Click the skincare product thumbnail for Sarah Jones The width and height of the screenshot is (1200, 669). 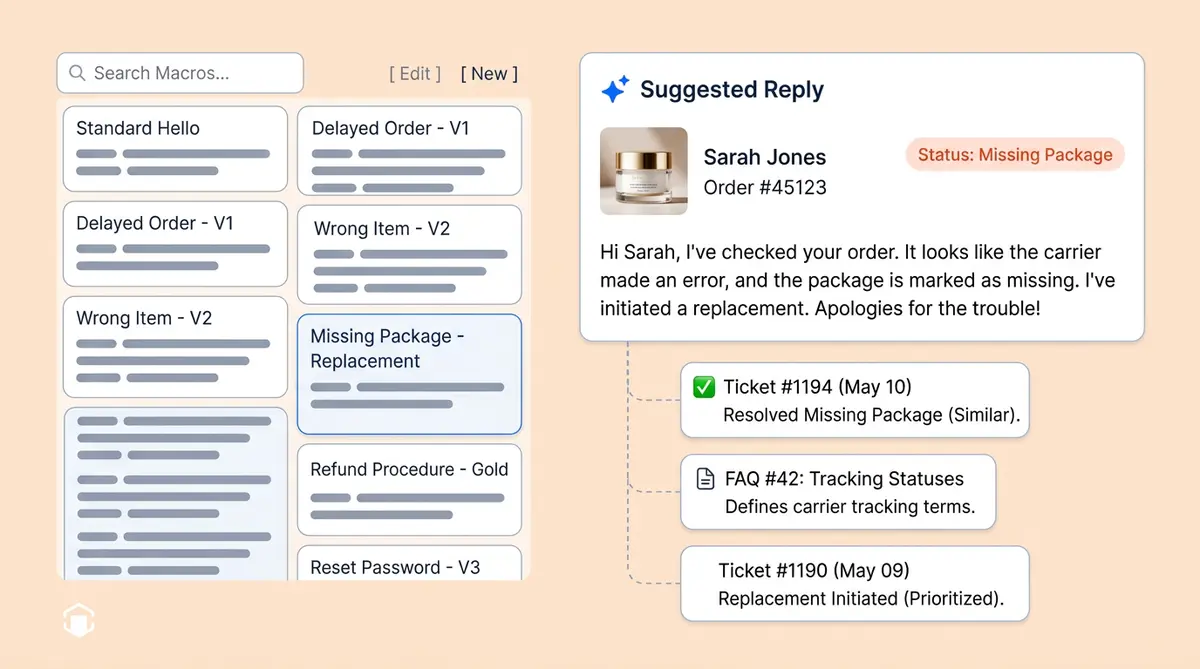(x=643, y=168)
